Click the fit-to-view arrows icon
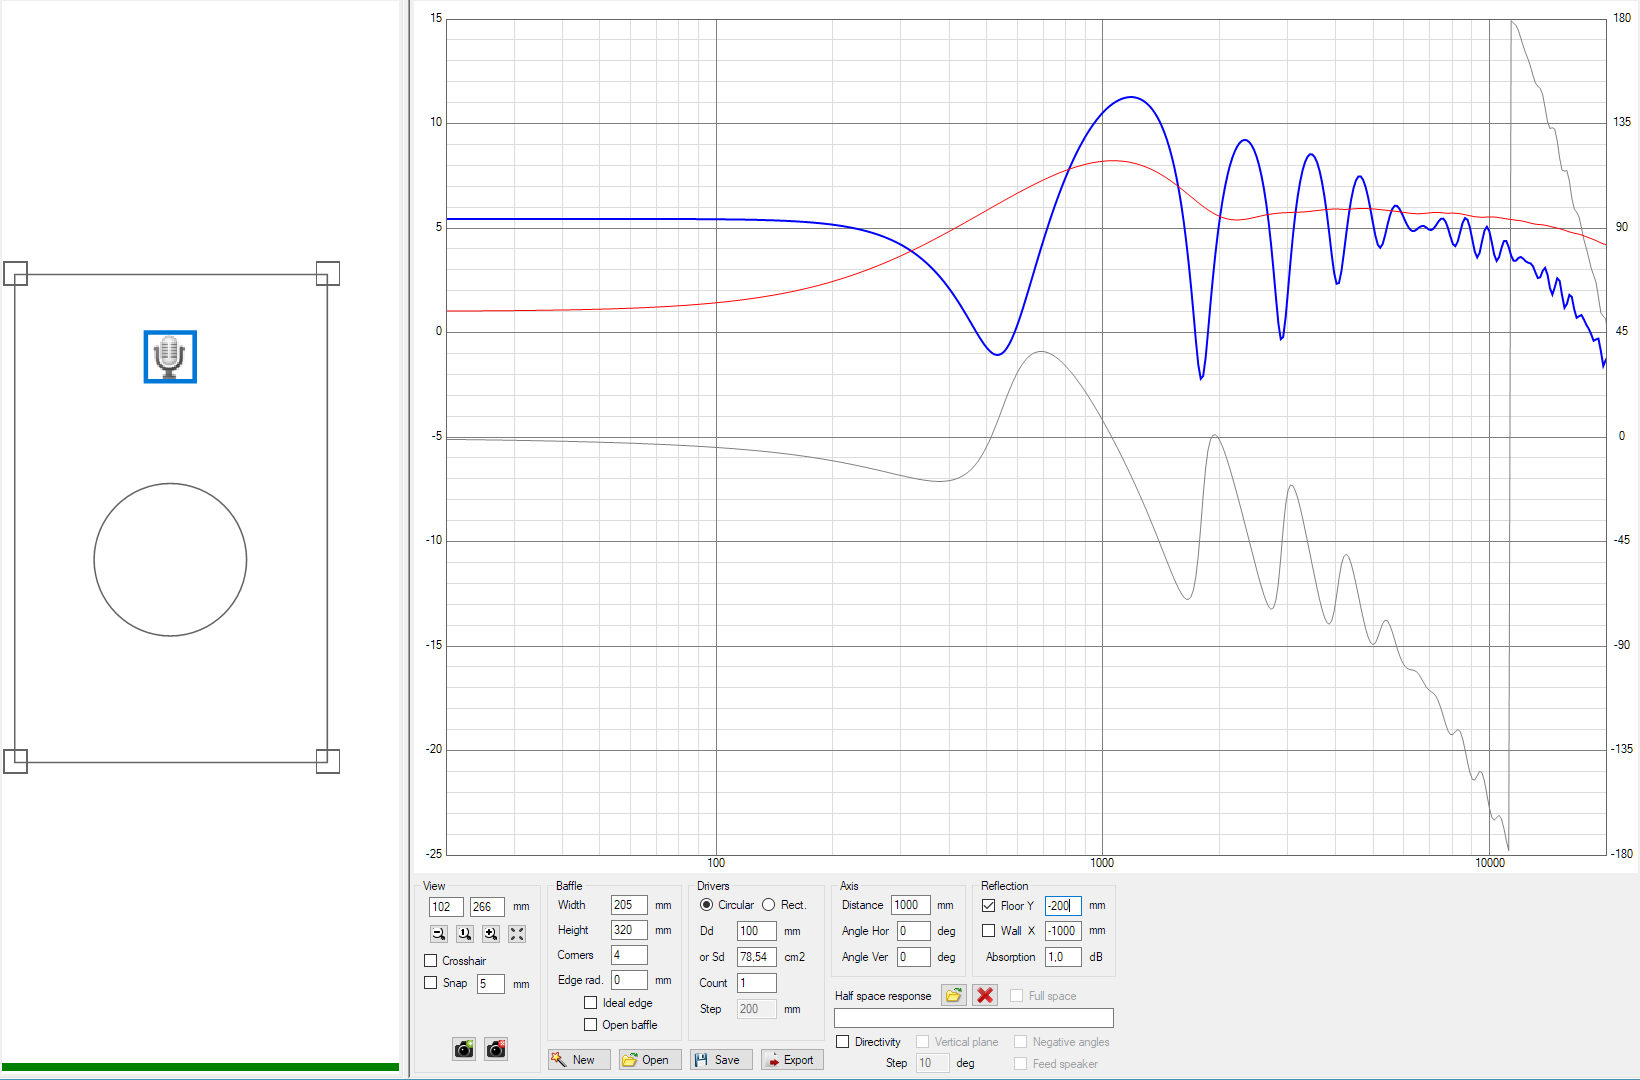The height and width of the screenshot is (1080, 1640). coord(516,934)
